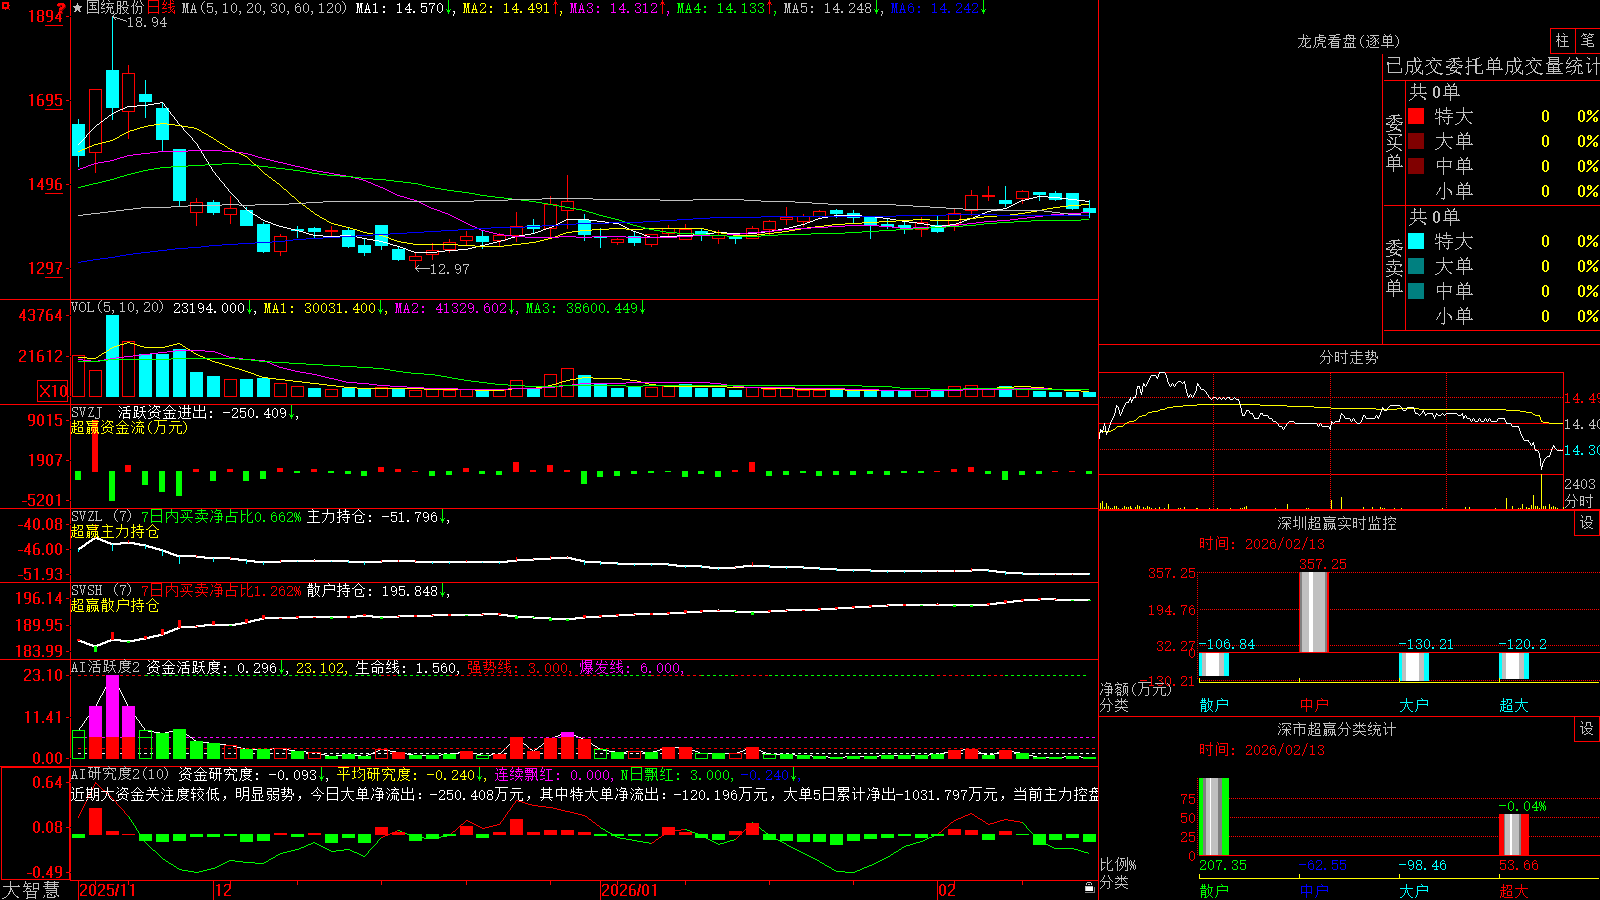
Task: Click the favorite star beside 国统股份
Action: [77, 8]
